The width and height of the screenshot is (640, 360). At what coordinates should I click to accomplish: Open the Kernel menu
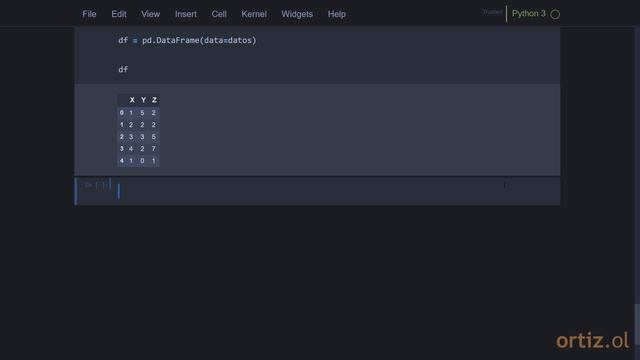[x=254, y=14]
